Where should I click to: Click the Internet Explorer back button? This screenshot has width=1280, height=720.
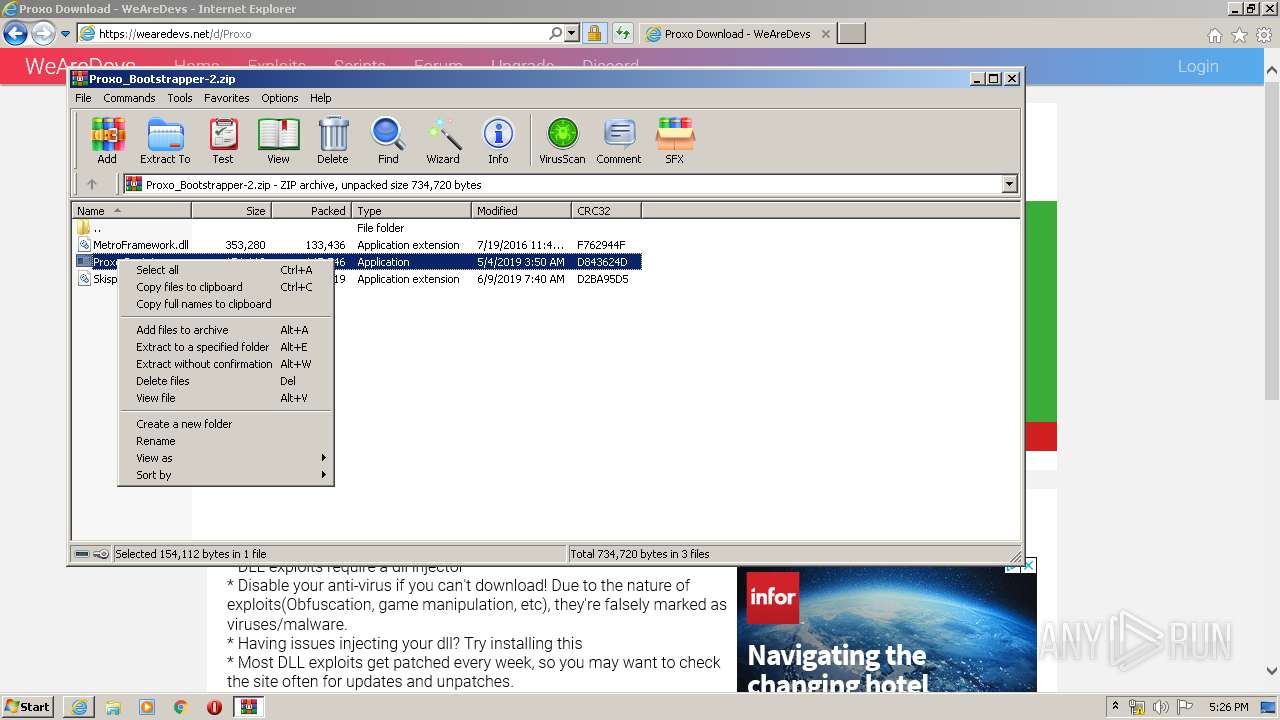pyautogui.click(x=15, y=33)
